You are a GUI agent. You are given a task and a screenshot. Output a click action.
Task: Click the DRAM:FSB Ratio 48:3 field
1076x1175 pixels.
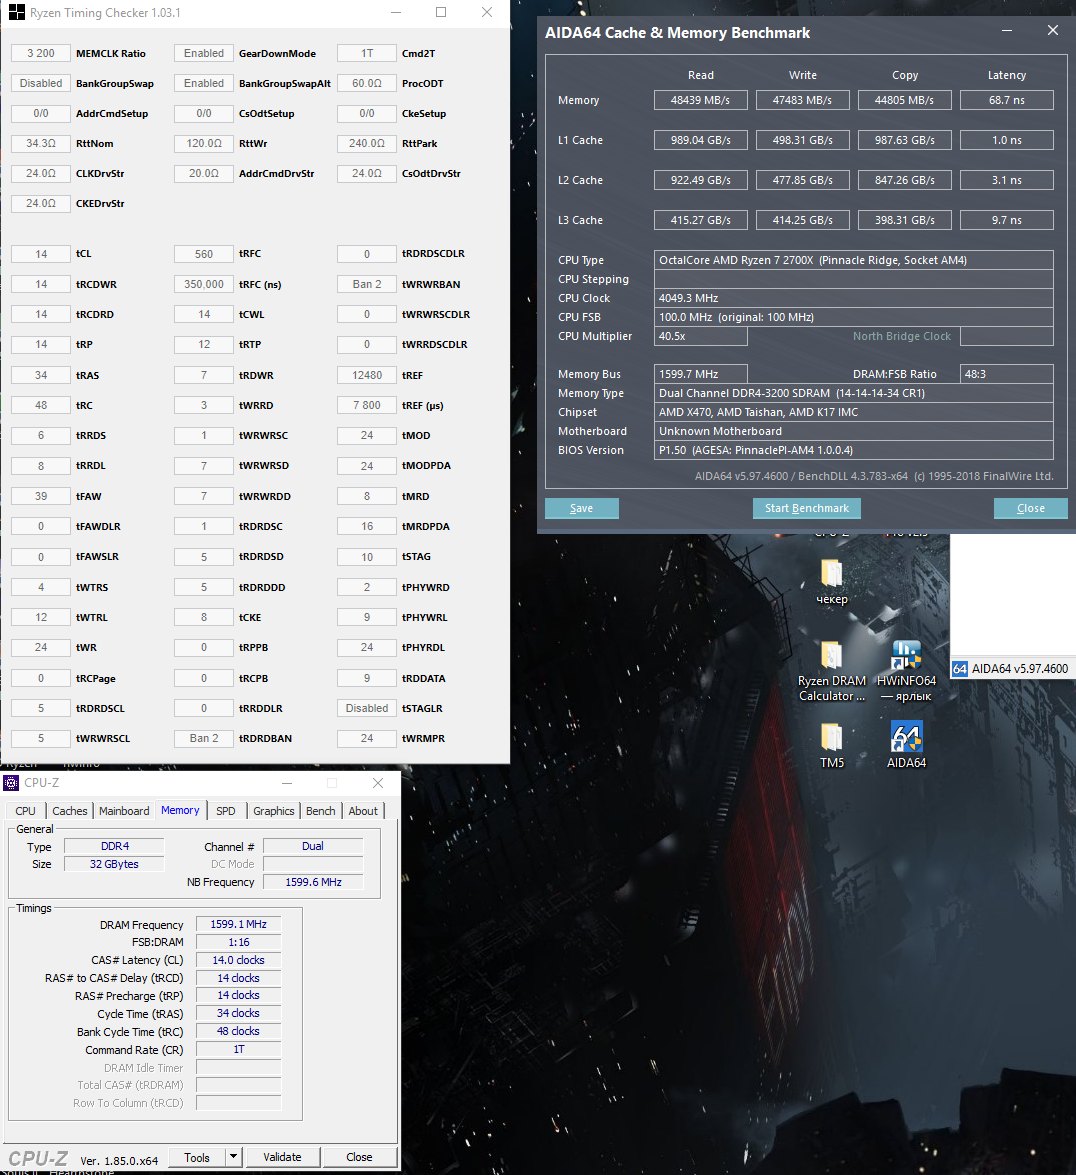click(1006, 374)
